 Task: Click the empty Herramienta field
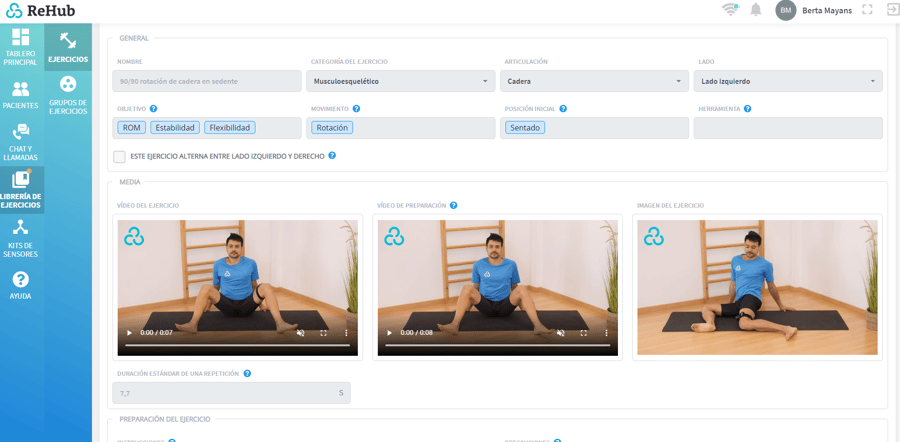tap(788, 128)
